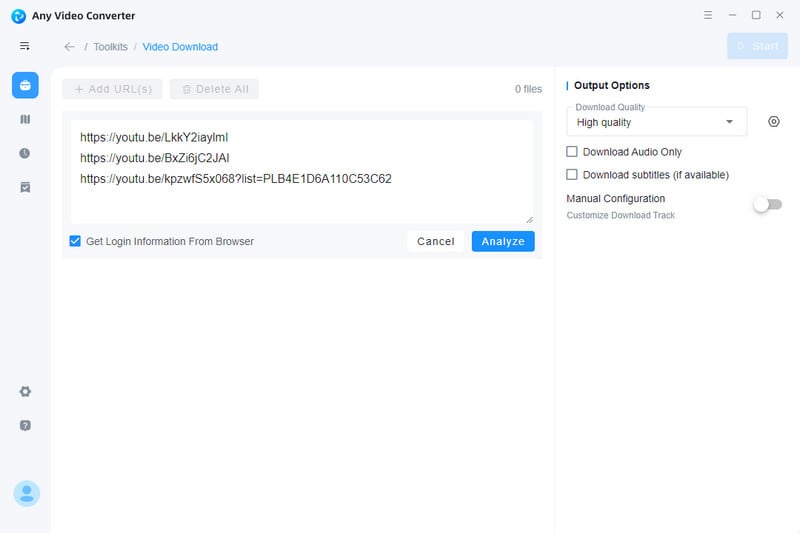Enable Download Audio Only checkbox
Viewport: 800px width, 533px height.
(572, 151)
